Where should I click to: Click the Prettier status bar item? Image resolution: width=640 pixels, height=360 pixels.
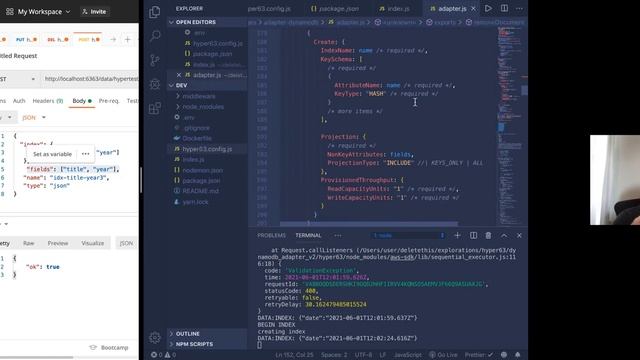coord(479,355)
